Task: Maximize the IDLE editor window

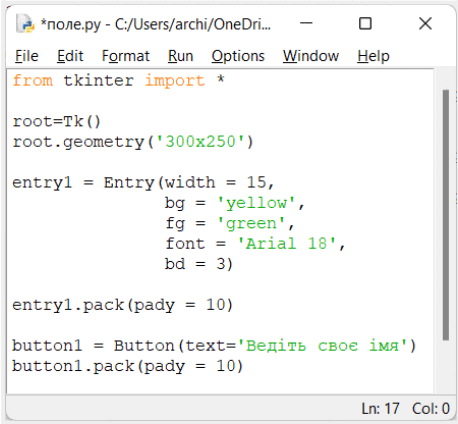Action: [x=365, y=24]
